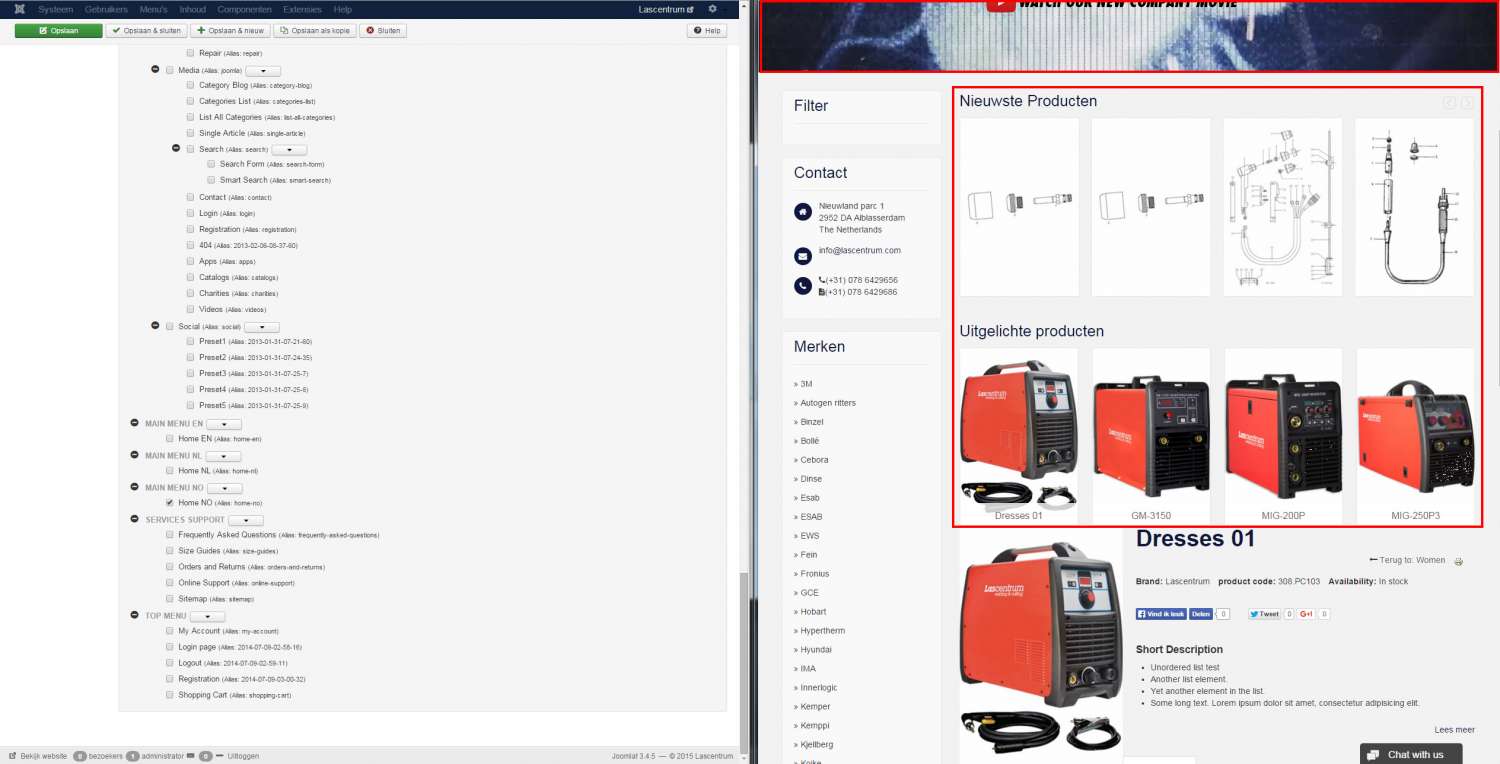Click the Twitter Tweet button

tap(1264, 614)
